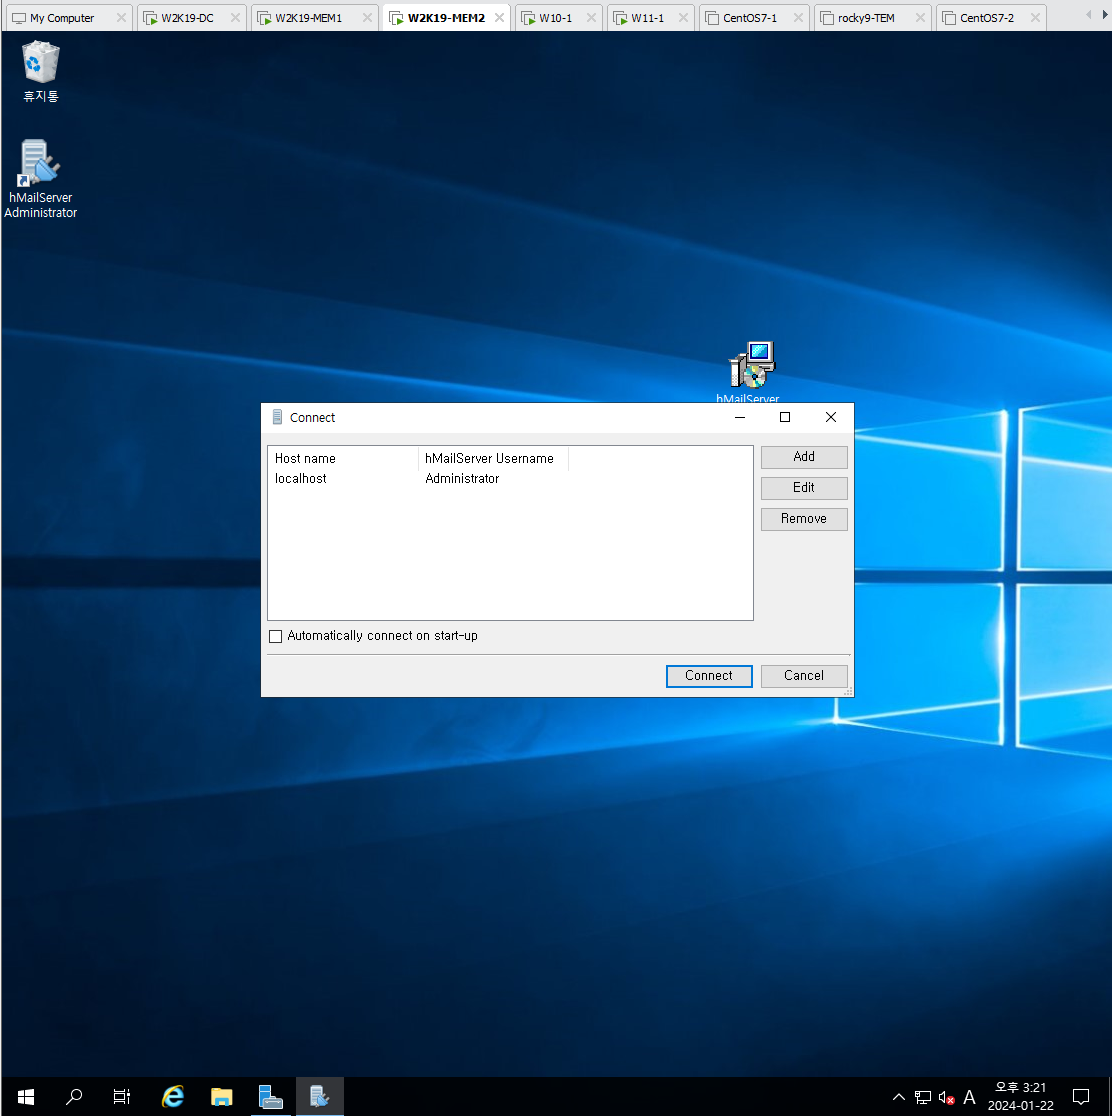Open Server Manager from the taskbar
This screenshot has height=1116, width=1112.
click(x=271, y=1097)
